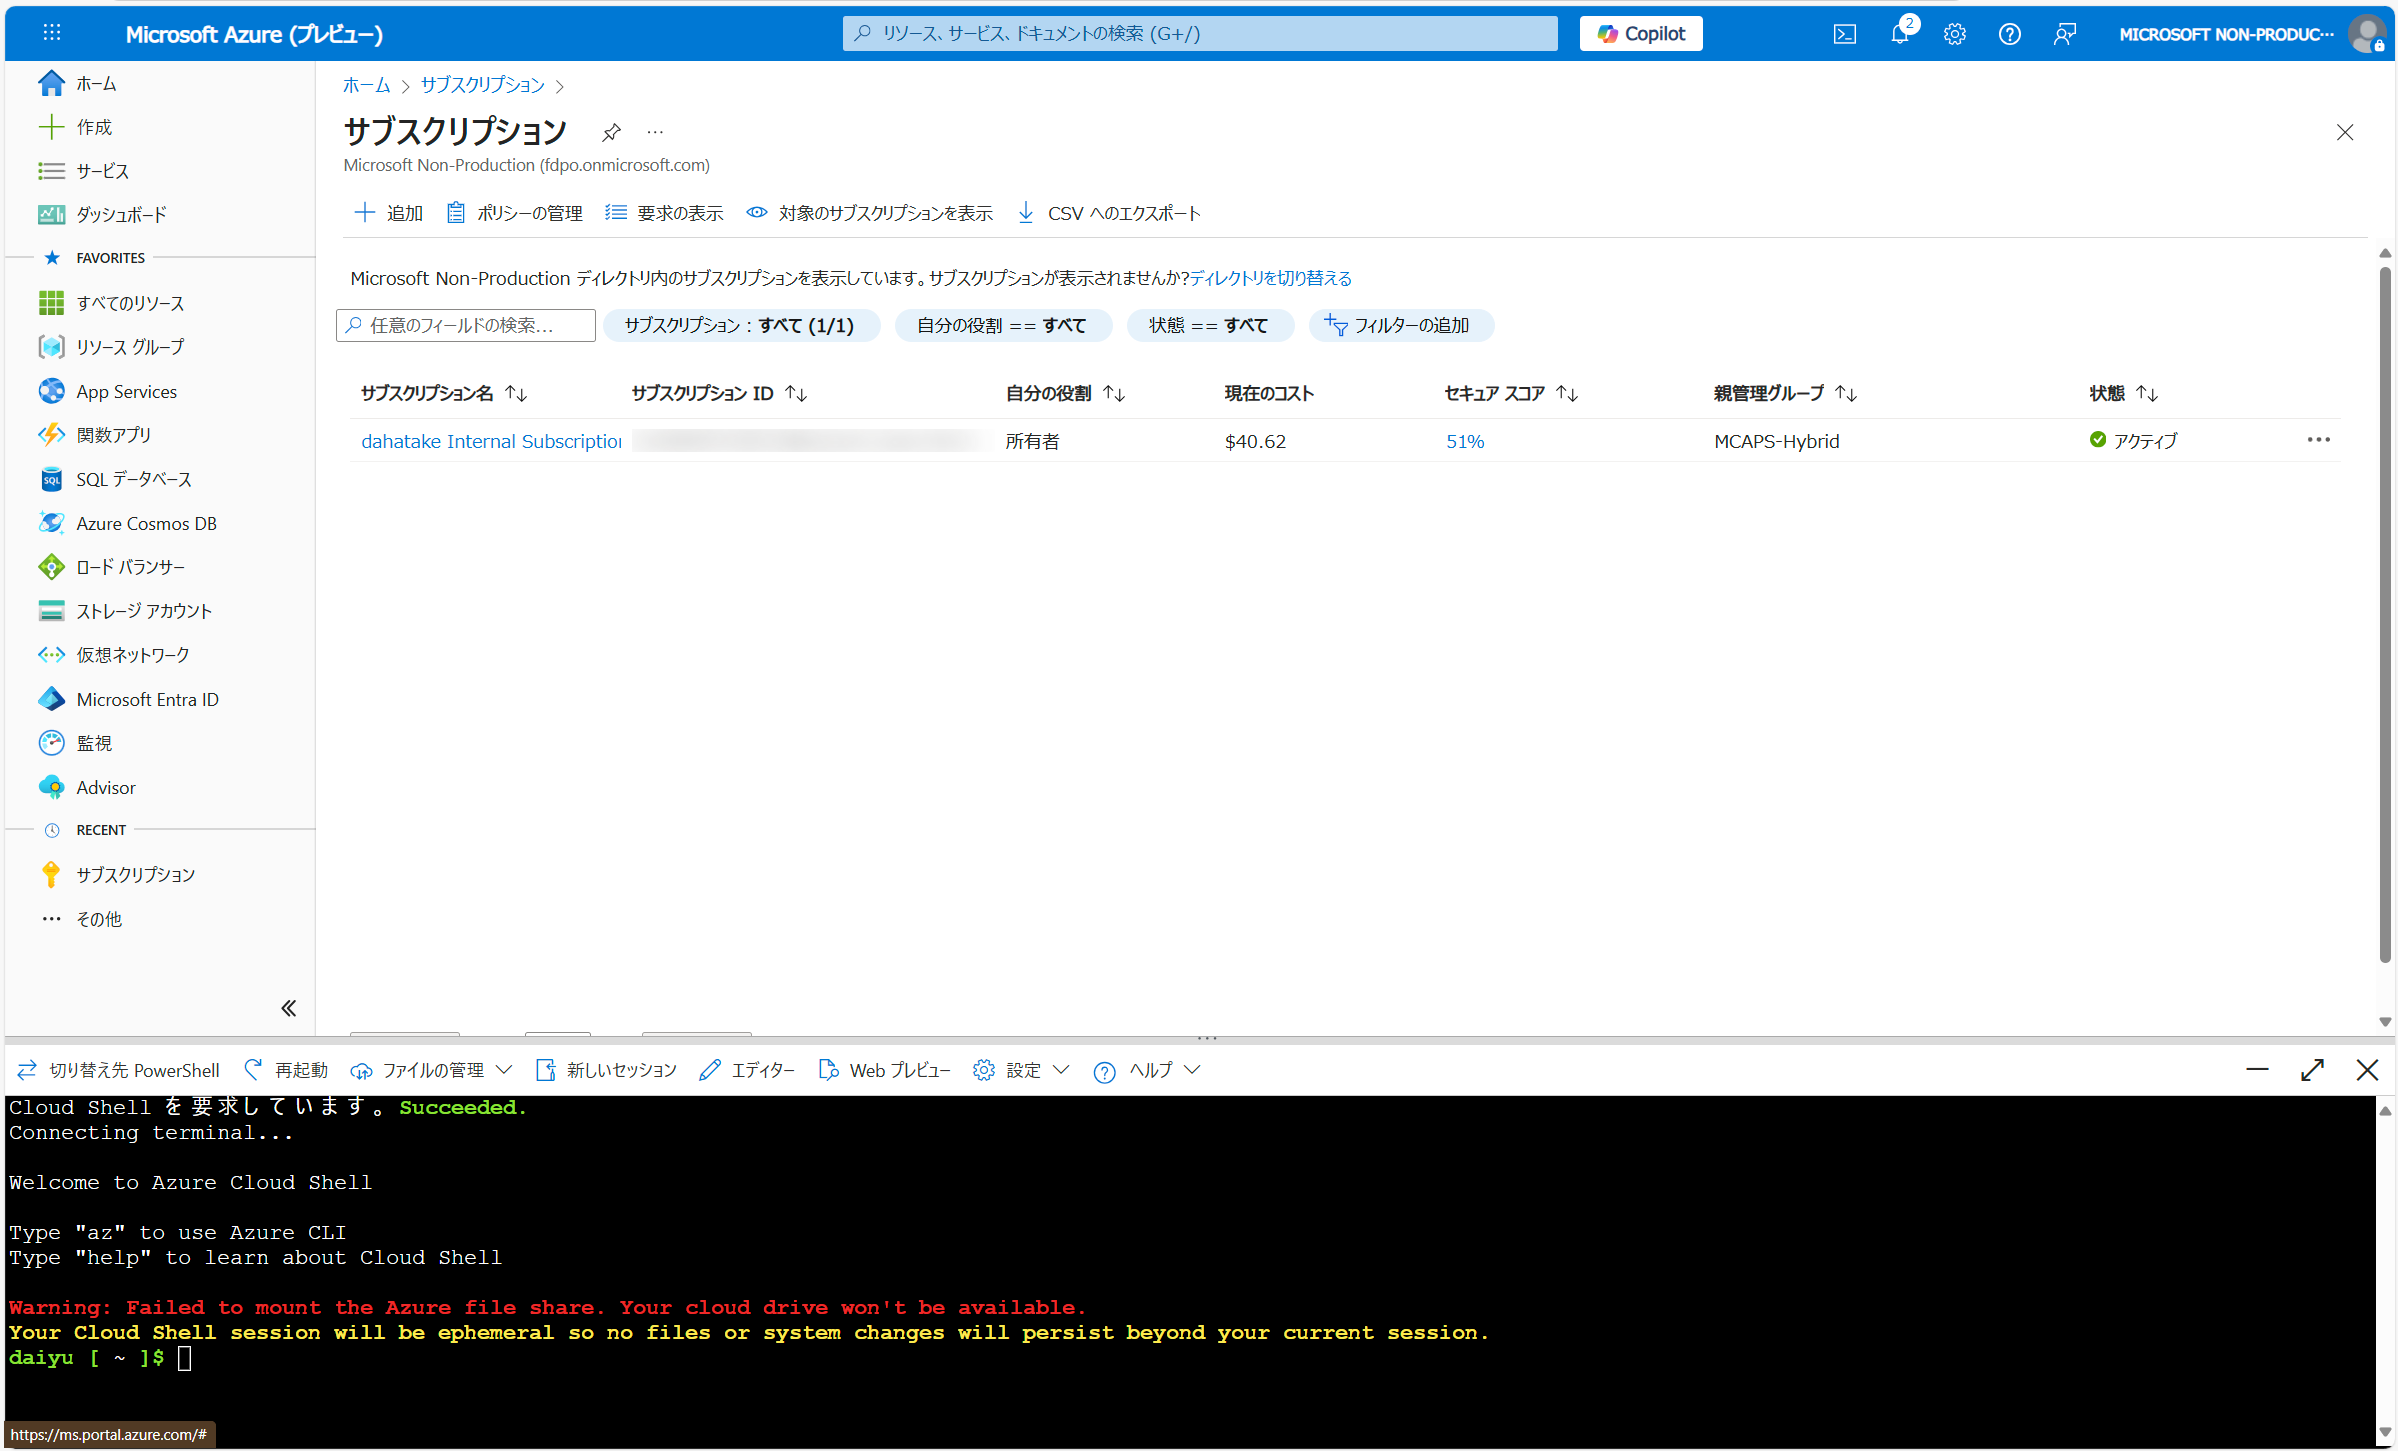Launch Copilot

point(1640,33)
